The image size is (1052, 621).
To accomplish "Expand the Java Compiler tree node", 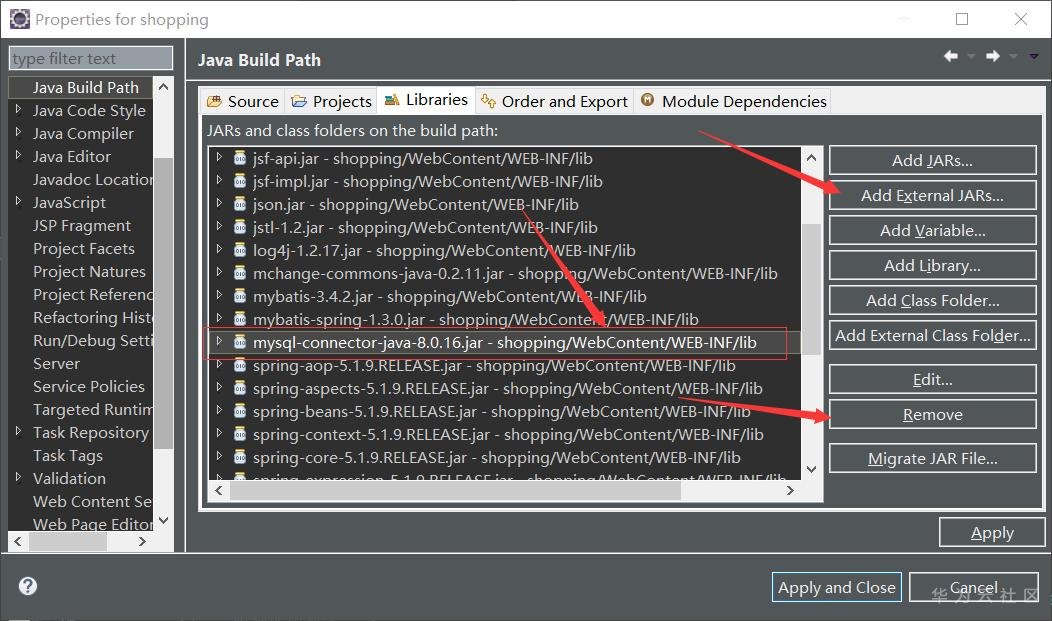I will [18, 132].
